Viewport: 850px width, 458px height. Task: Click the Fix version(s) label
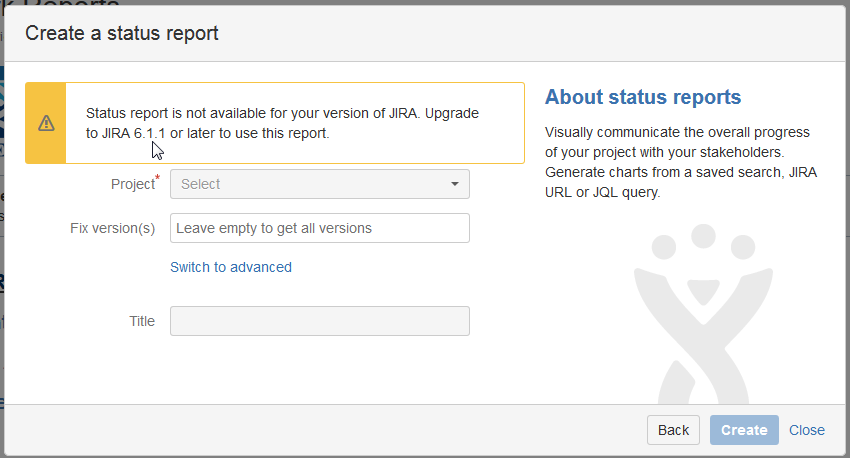click(x=113, y=228)
